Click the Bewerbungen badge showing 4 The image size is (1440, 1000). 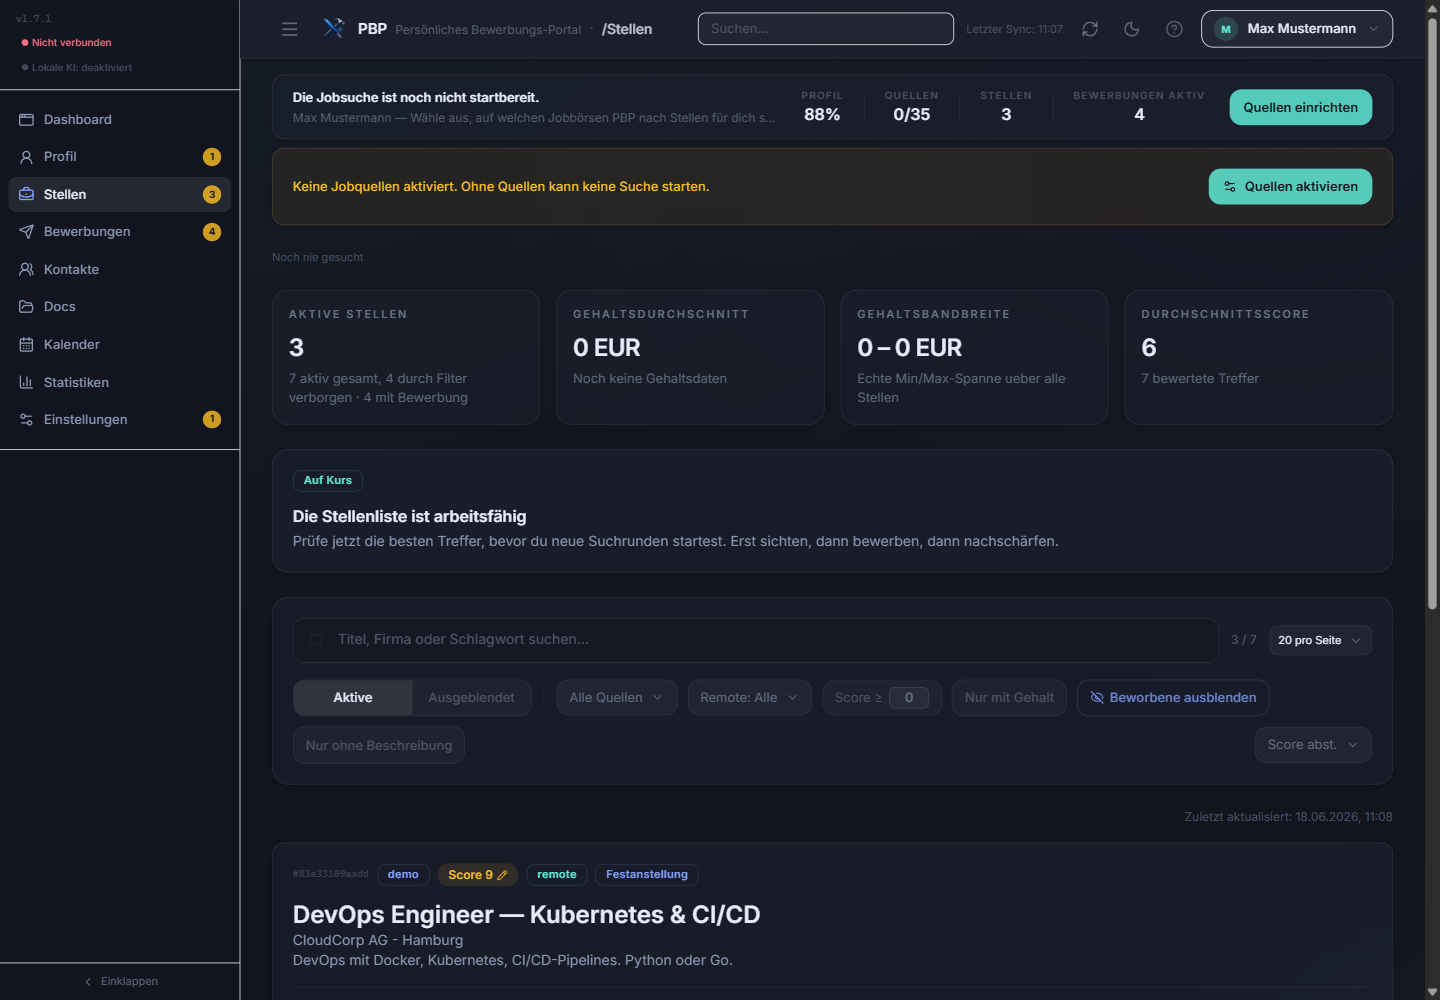point(212,232)
